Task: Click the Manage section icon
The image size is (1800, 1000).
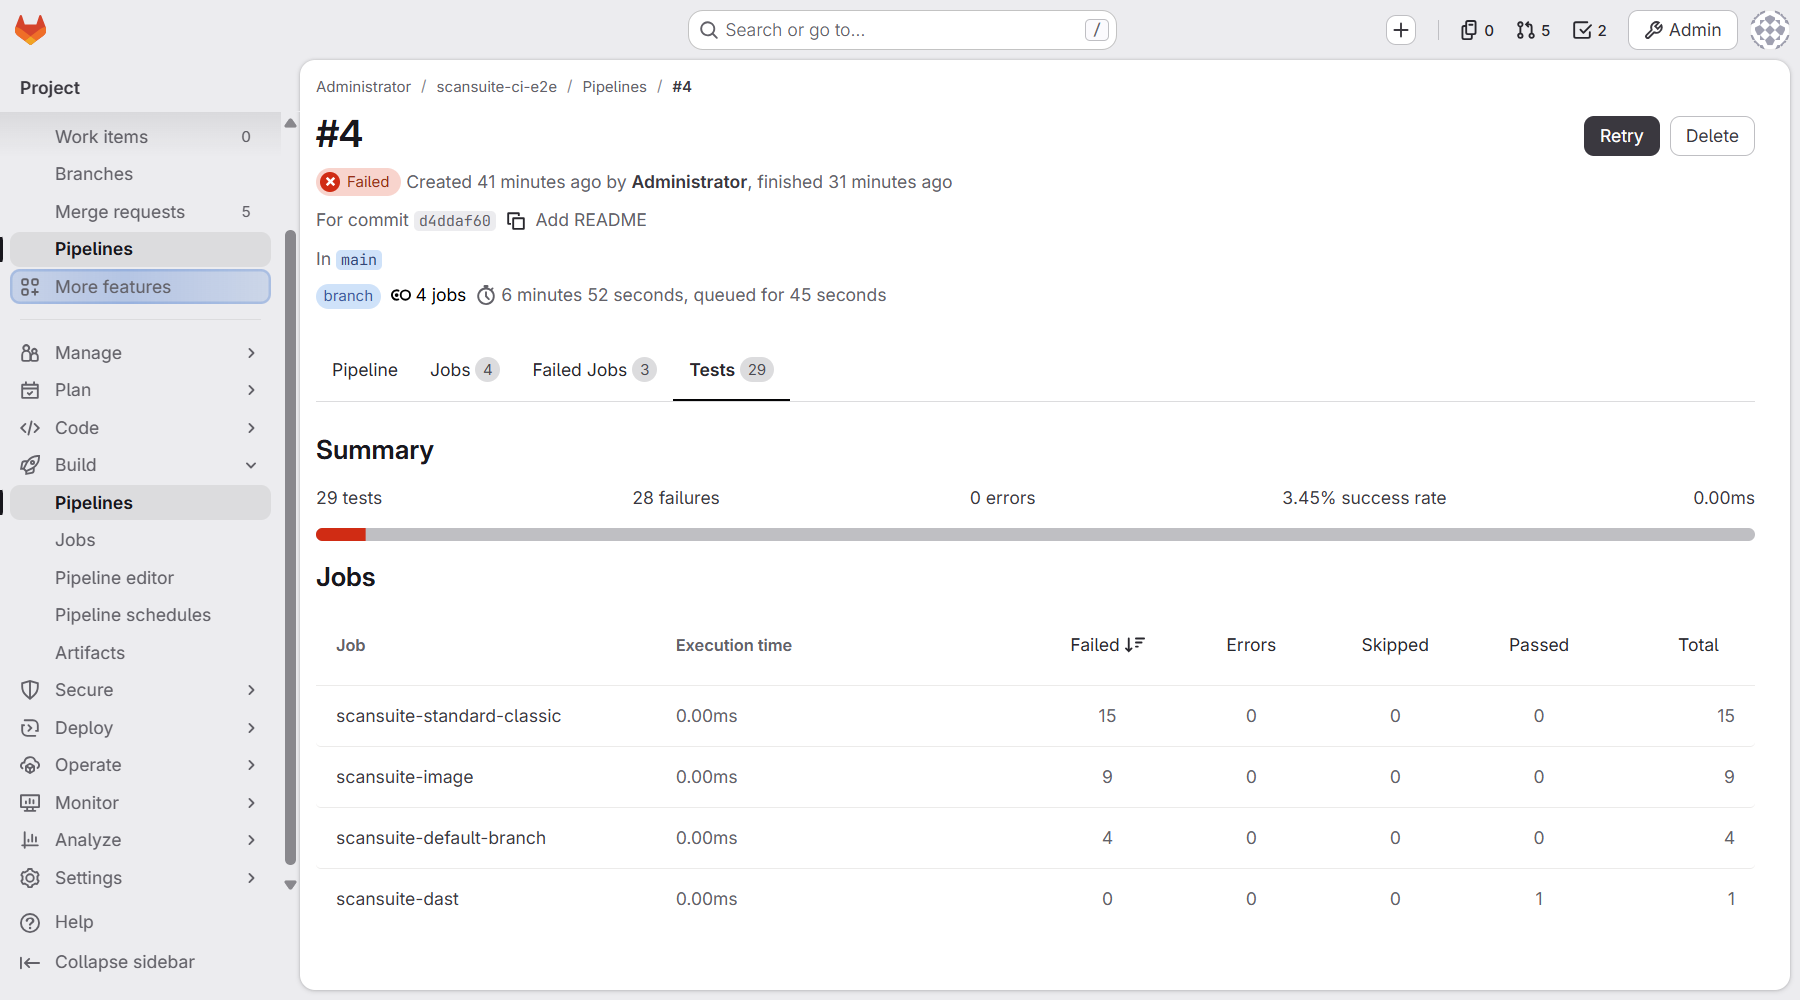Action: point(30,353)
